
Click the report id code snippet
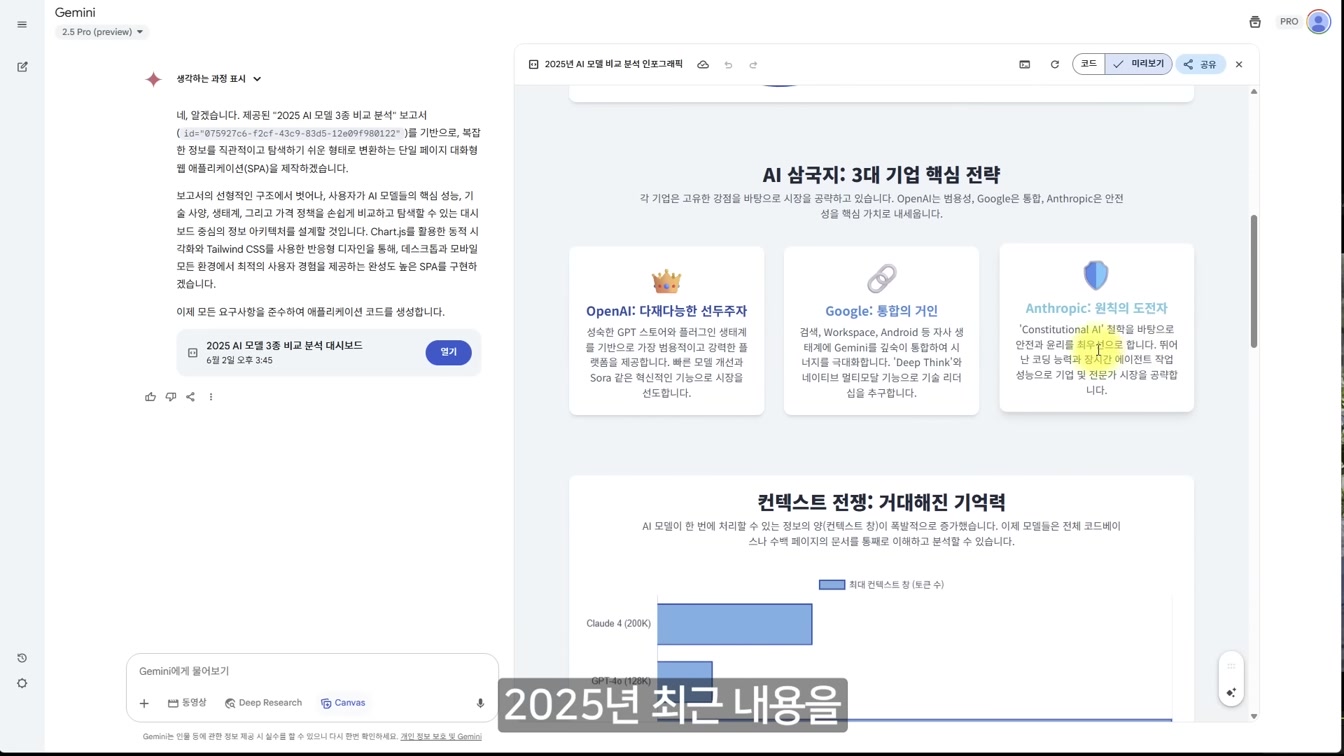tap(292, 133)
